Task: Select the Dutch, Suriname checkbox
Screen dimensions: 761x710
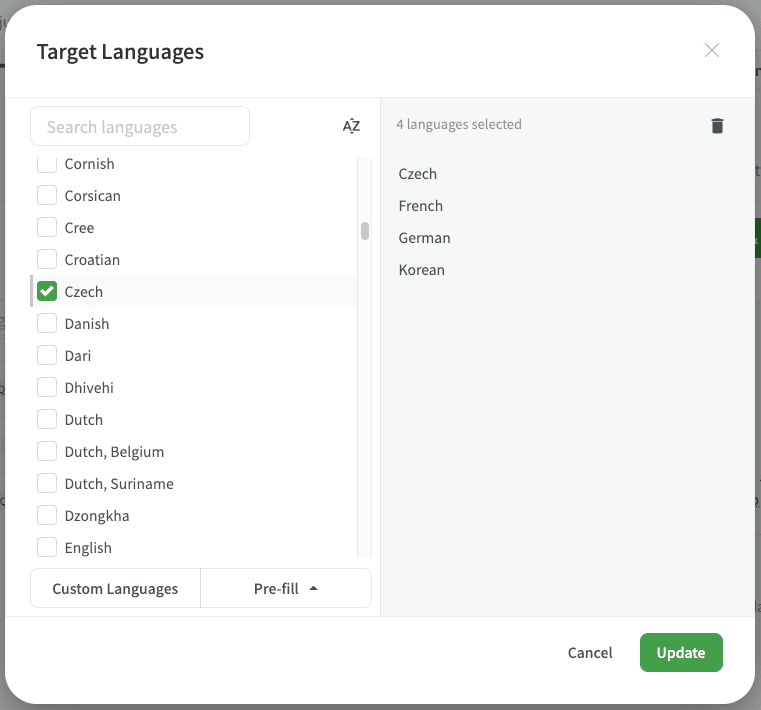Action: [x=47, y=484]
